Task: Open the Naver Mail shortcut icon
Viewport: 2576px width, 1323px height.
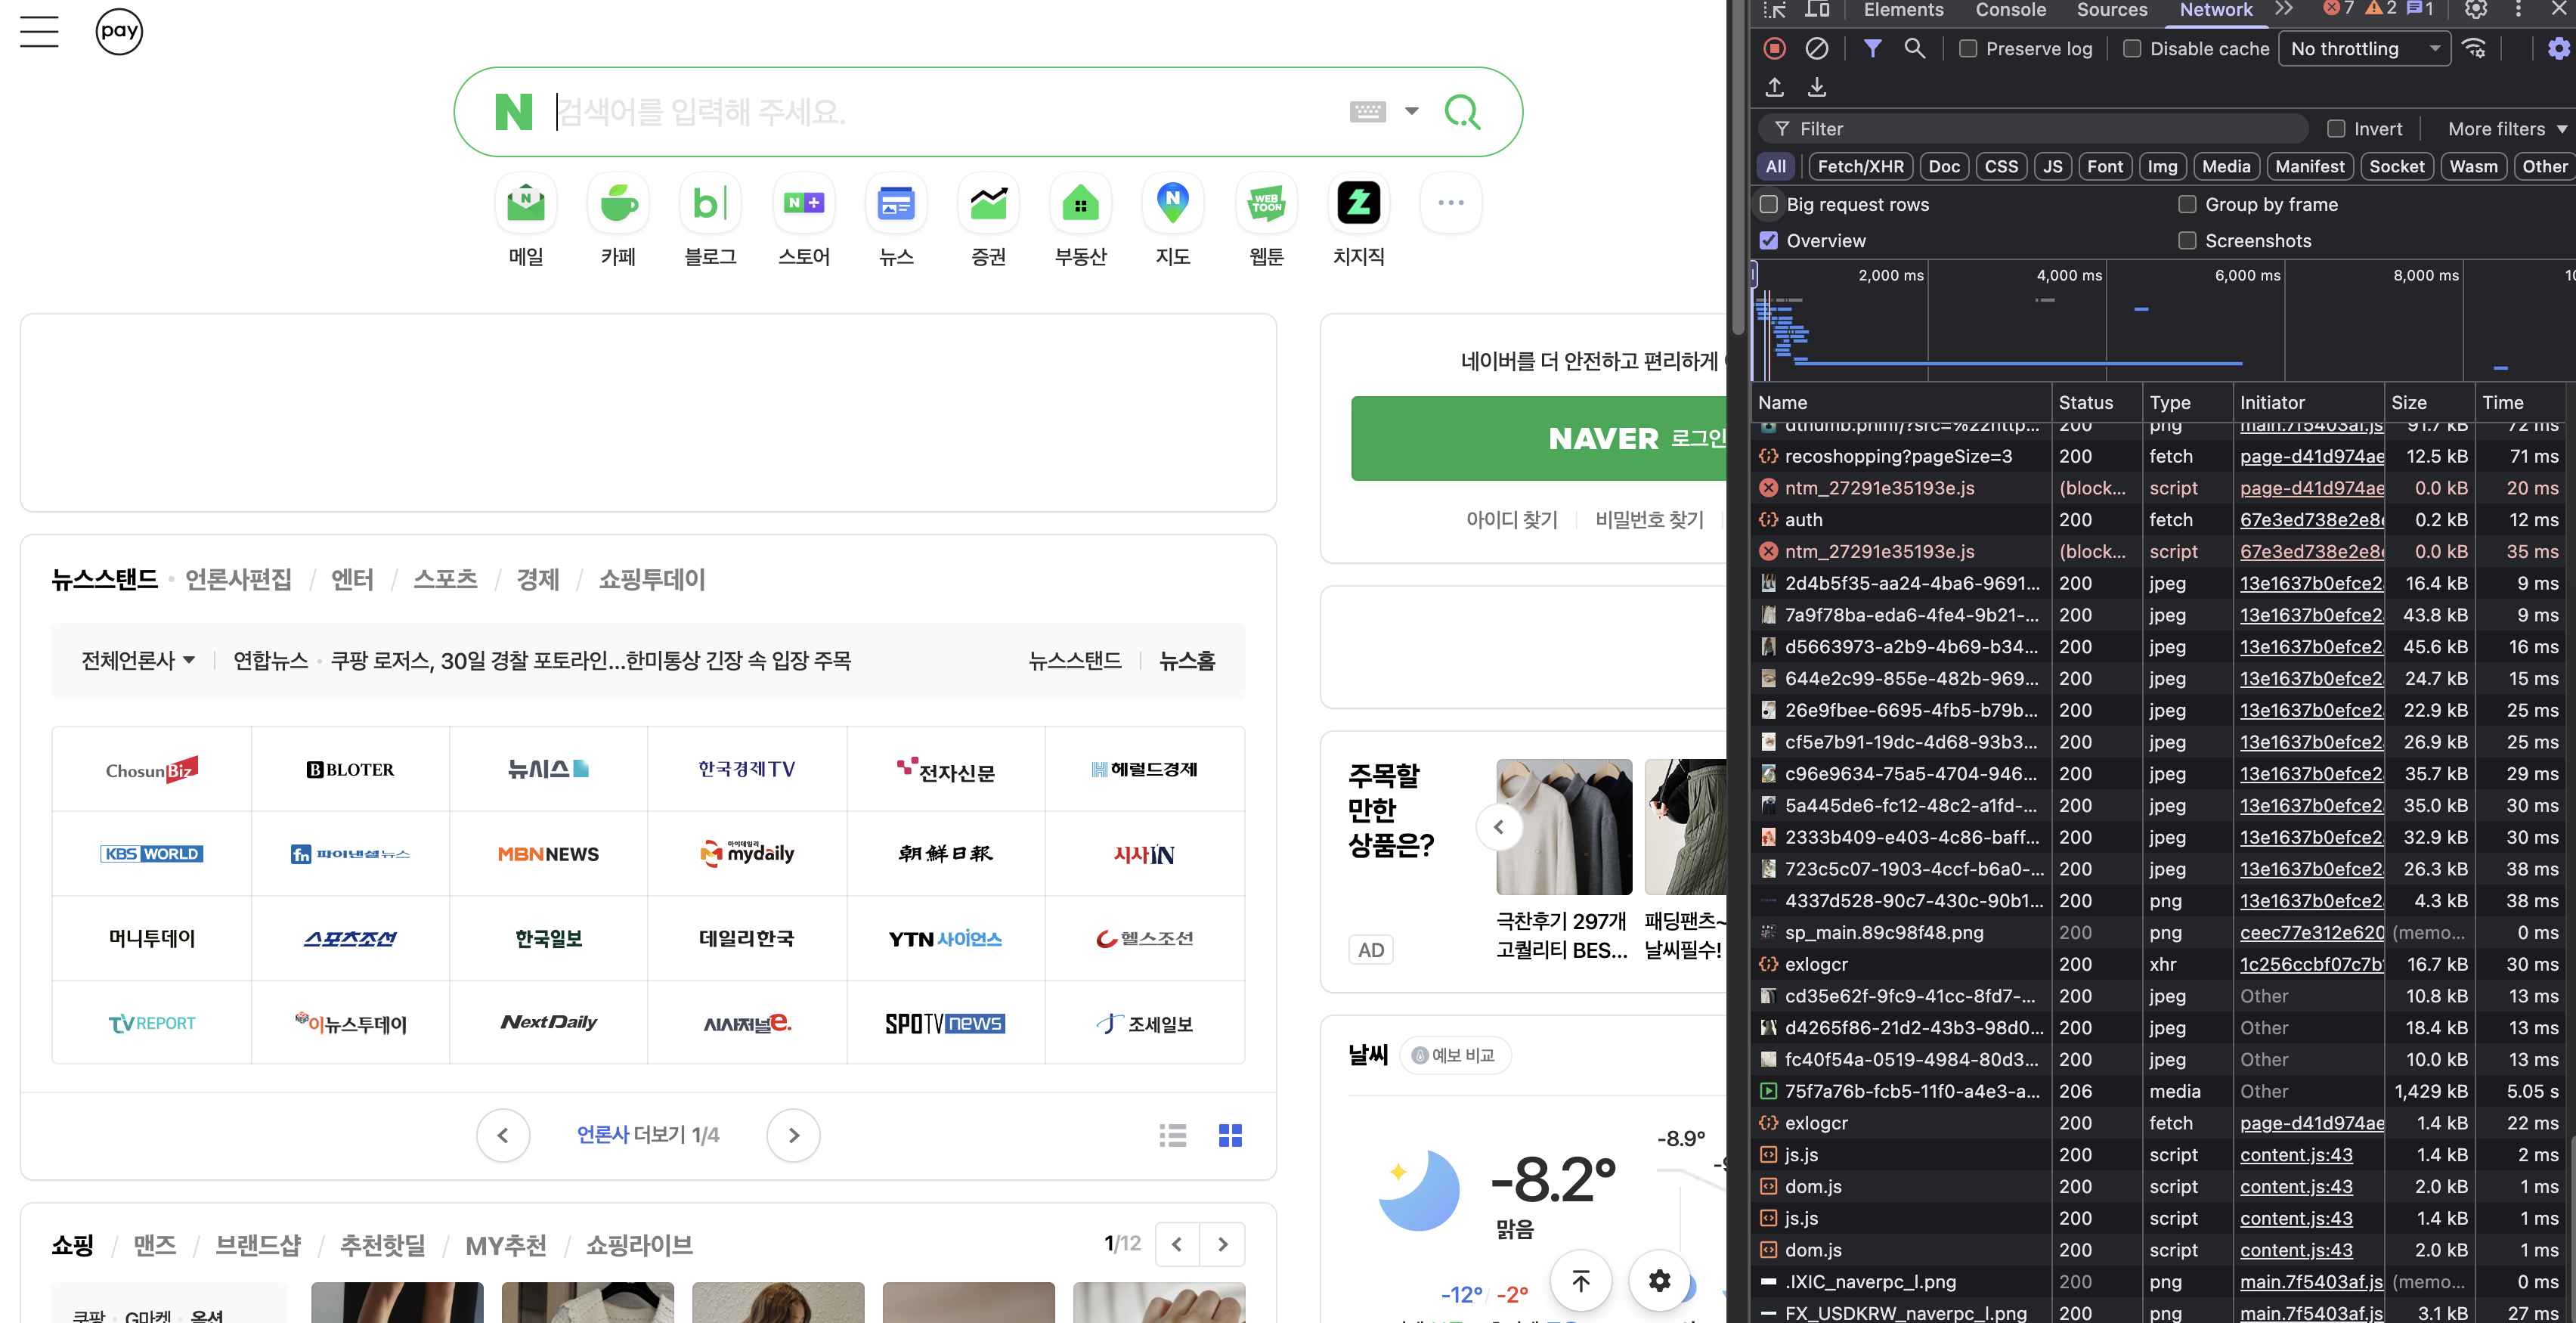Action: 526,203
